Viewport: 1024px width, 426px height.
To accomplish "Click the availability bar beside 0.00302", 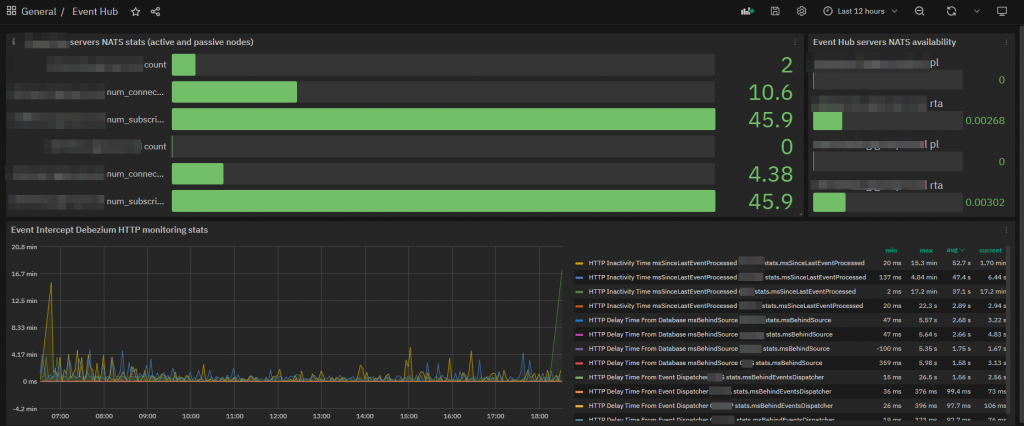I will [x=829, y=203].
